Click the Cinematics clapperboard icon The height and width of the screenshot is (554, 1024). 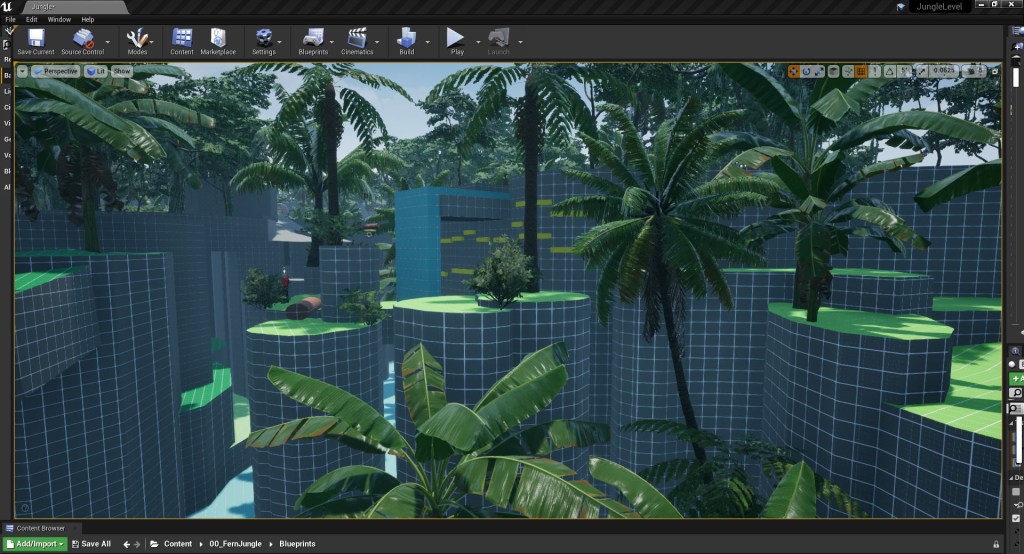pos(357,40)
